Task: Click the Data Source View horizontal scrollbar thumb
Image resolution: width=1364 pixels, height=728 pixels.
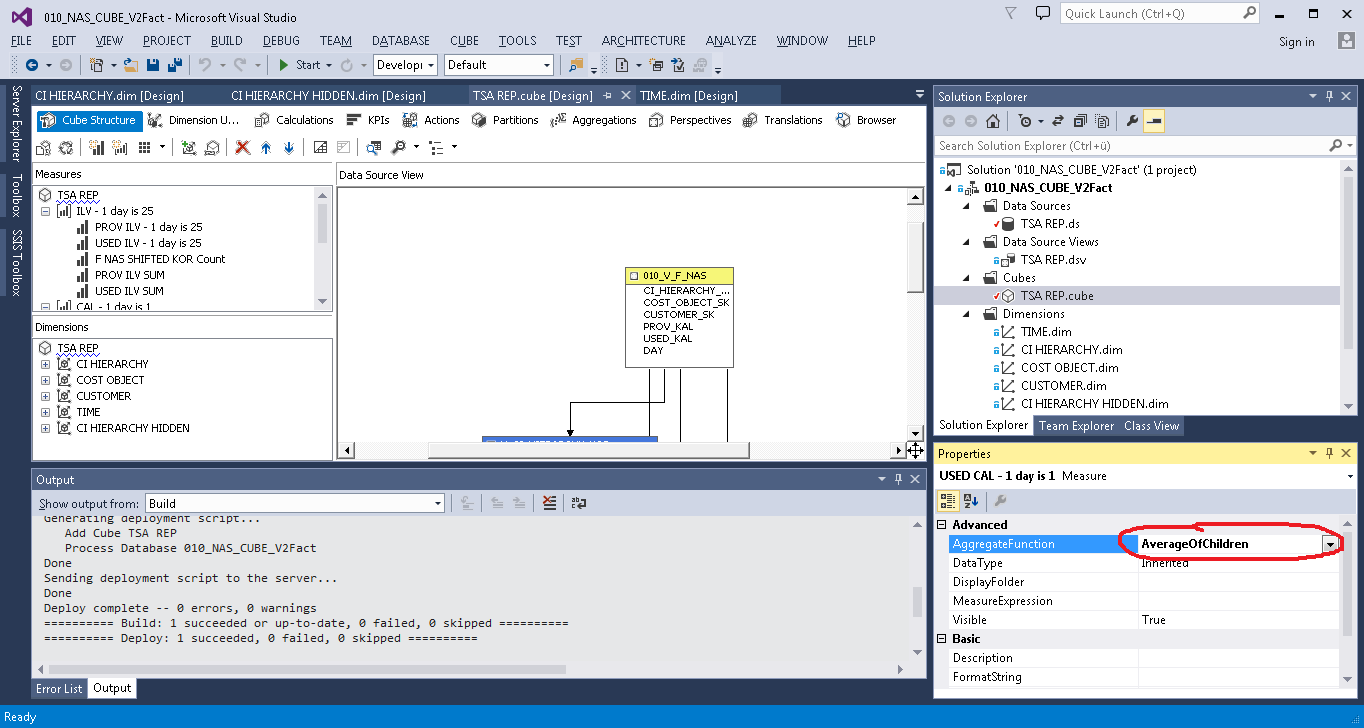Action: pyautogui.click(x=589, y=451)
